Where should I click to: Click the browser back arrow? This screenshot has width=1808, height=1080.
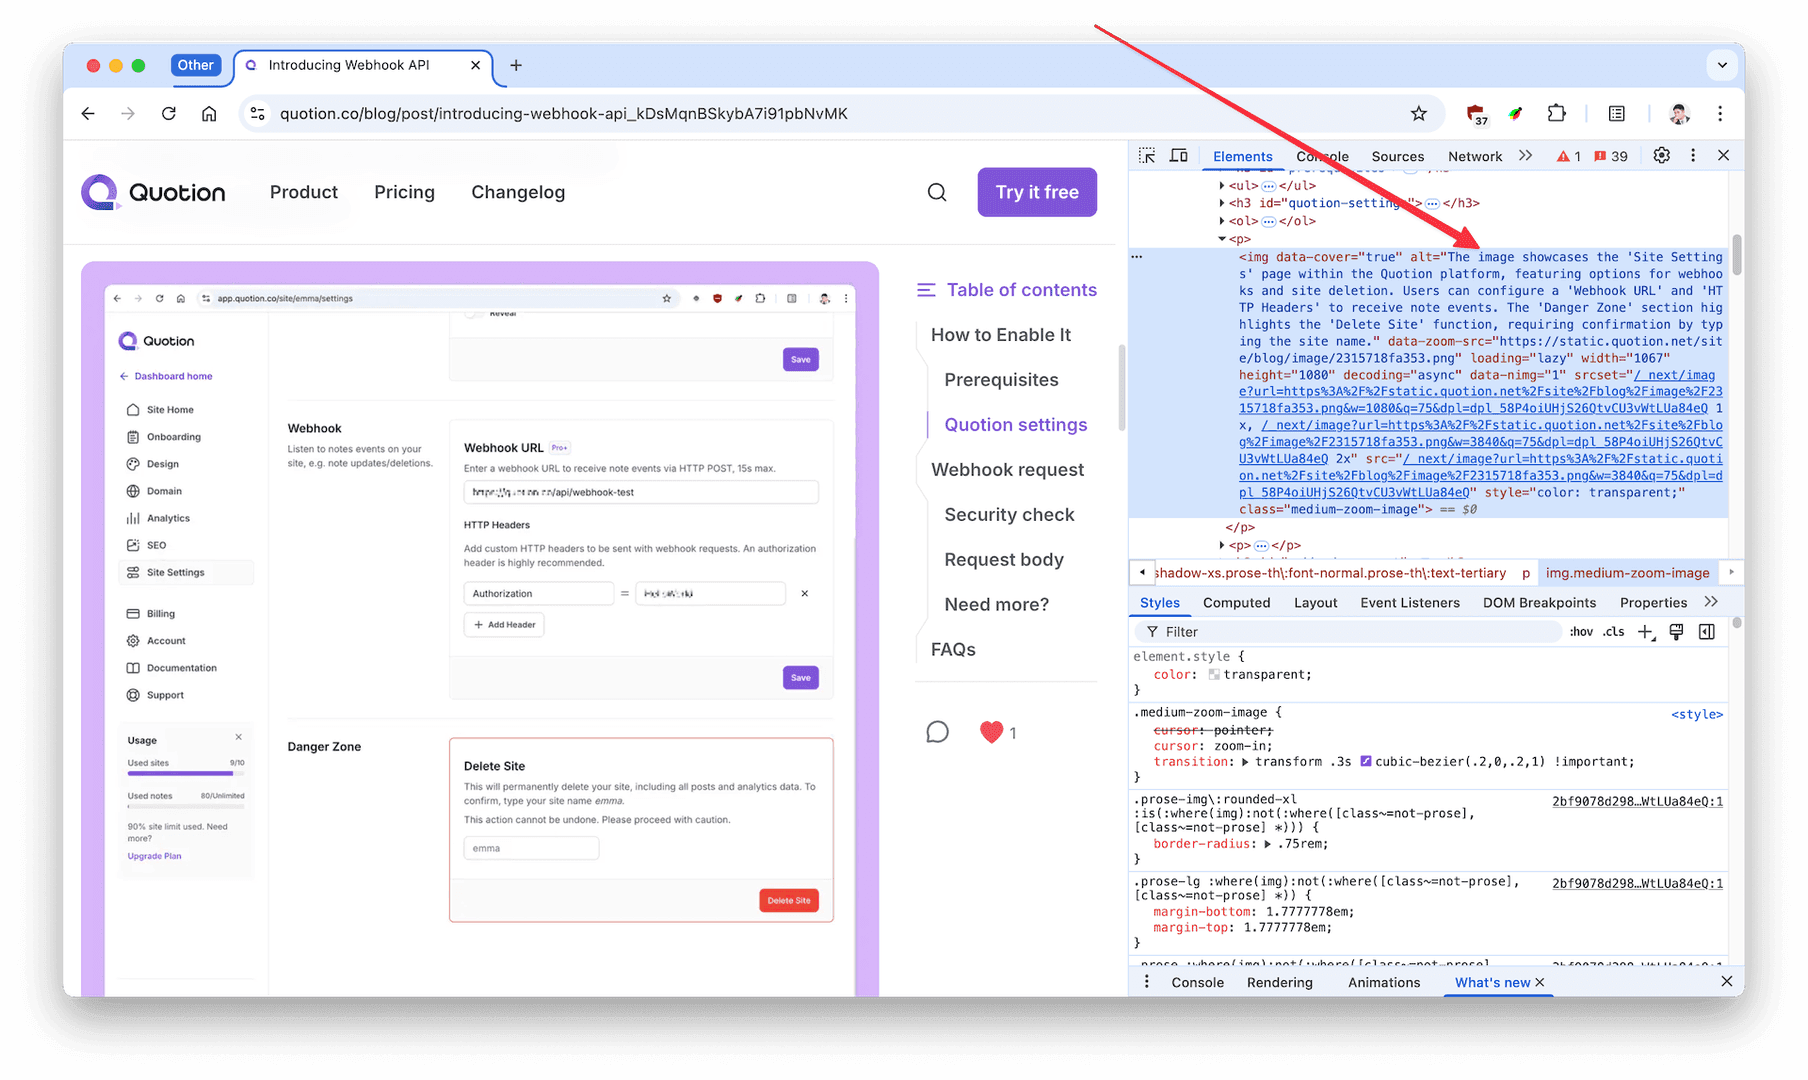(x=88, y=114)
